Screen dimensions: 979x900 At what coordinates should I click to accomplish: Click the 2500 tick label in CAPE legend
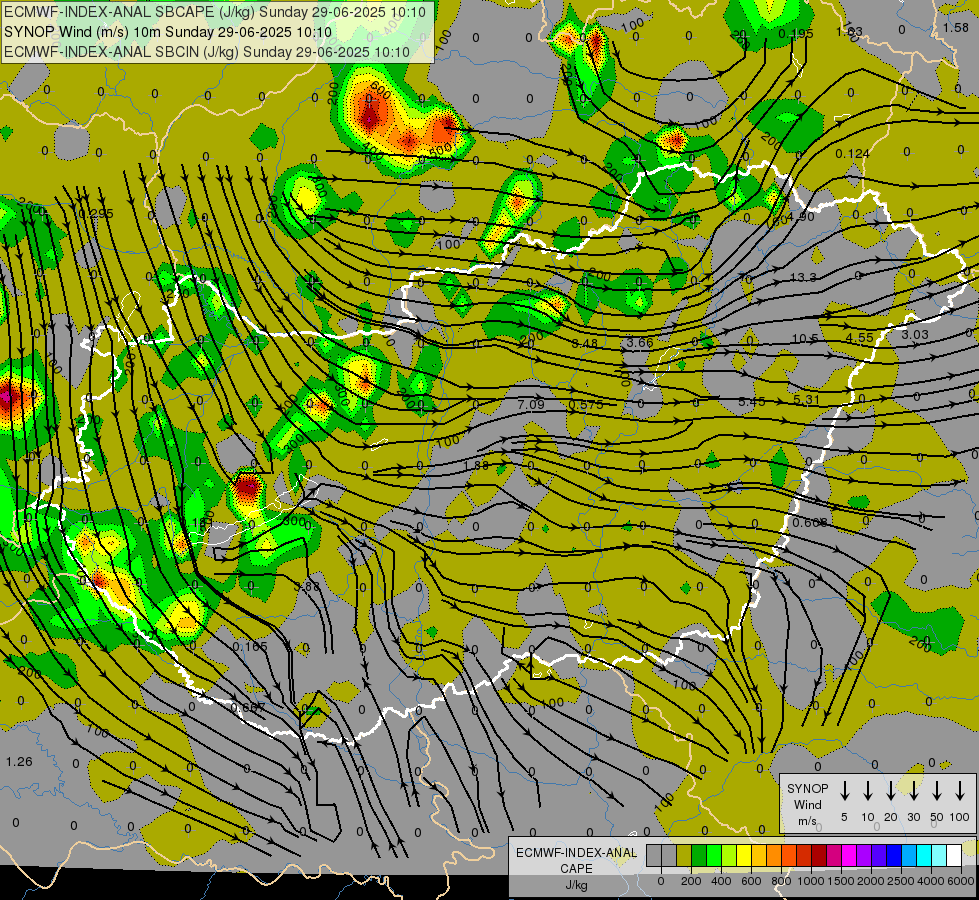(x=901, y=881)
